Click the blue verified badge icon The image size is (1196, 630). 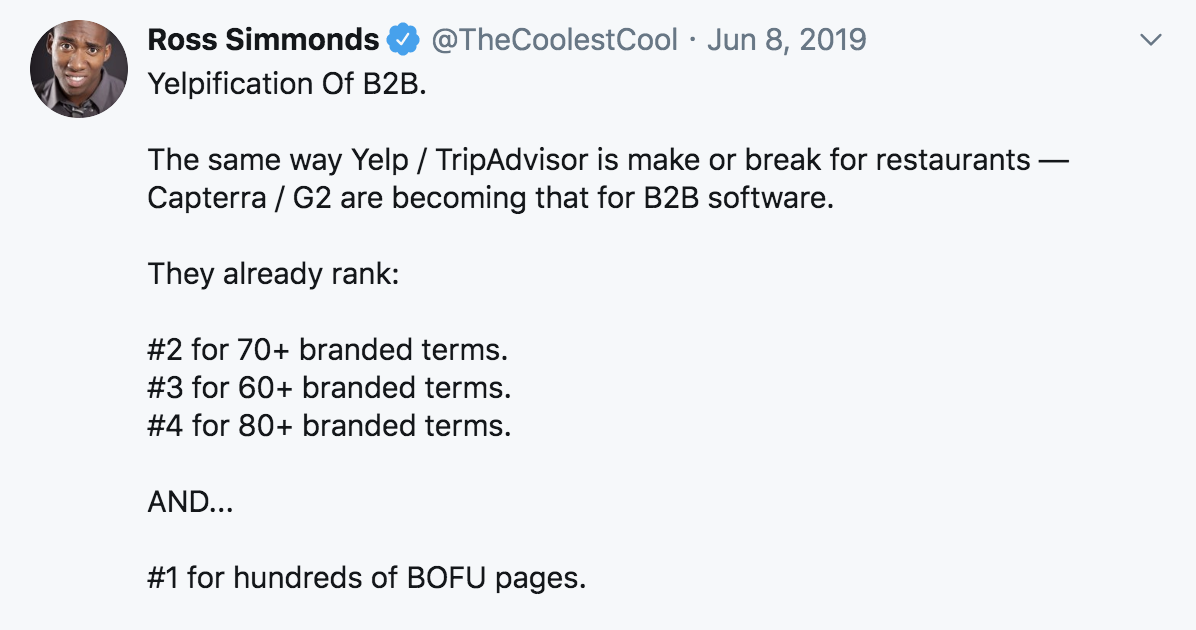coord(403,40)
